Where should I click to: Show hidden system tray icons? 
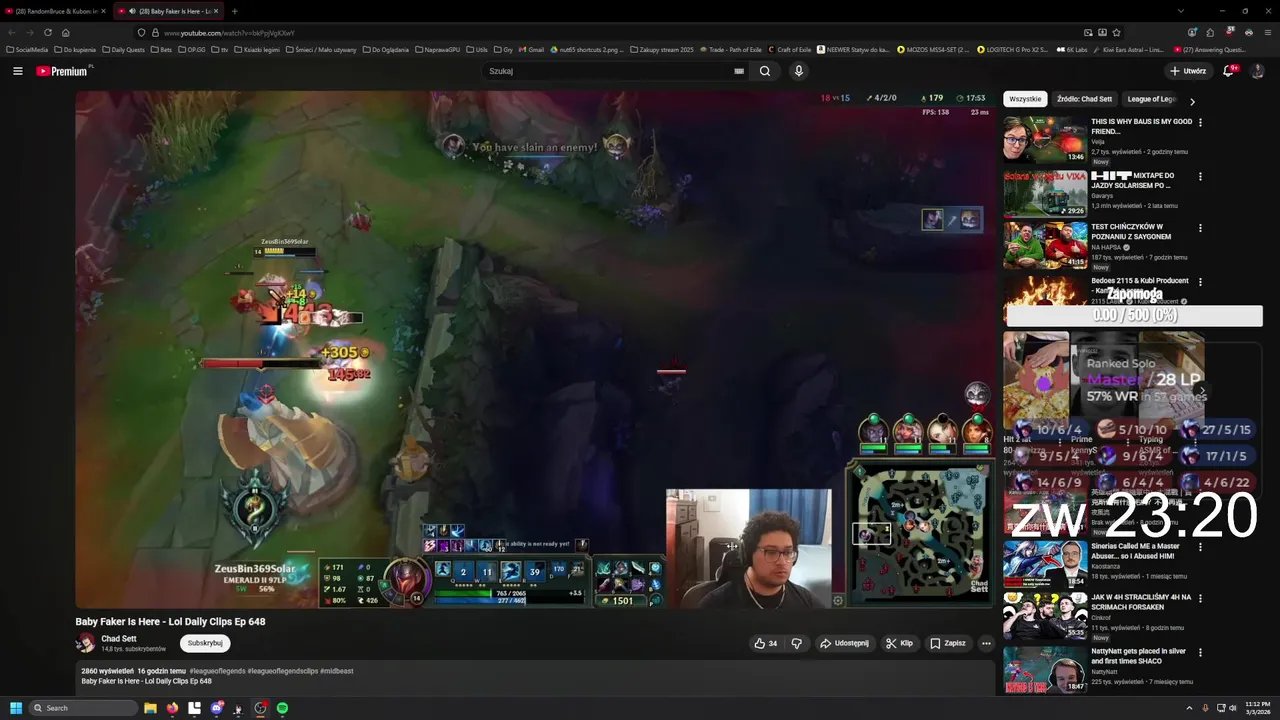(1189, 708)
